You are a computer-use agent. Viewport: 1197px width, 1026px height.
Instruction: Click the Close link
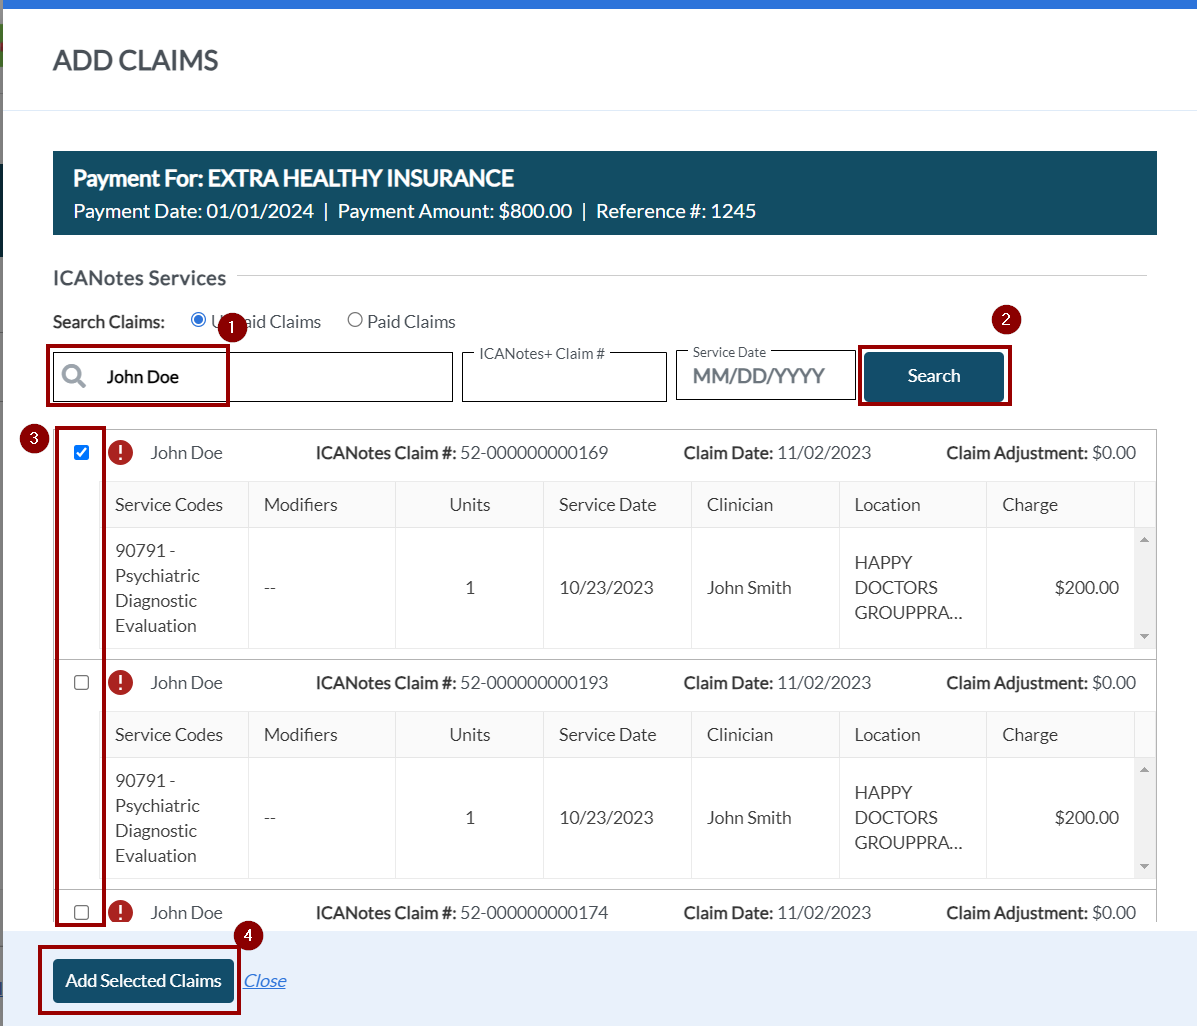265,981
